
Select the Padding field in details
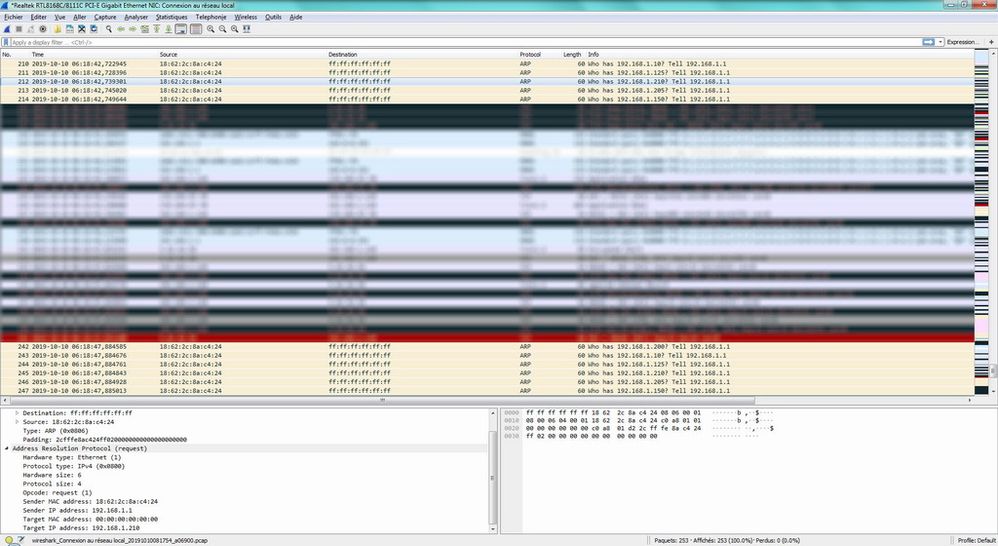(104, 440)
